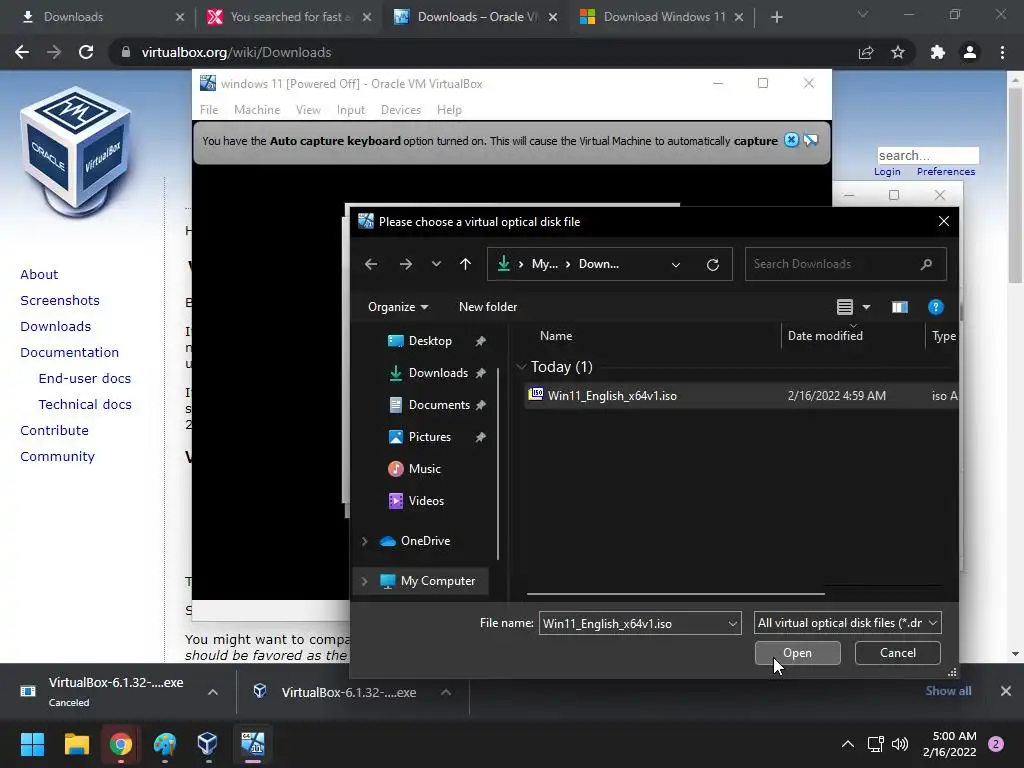The width and height of the screenshot is (1024, 768).
Task: Open the site Preferences link
Action: click(x=946, y=172)
